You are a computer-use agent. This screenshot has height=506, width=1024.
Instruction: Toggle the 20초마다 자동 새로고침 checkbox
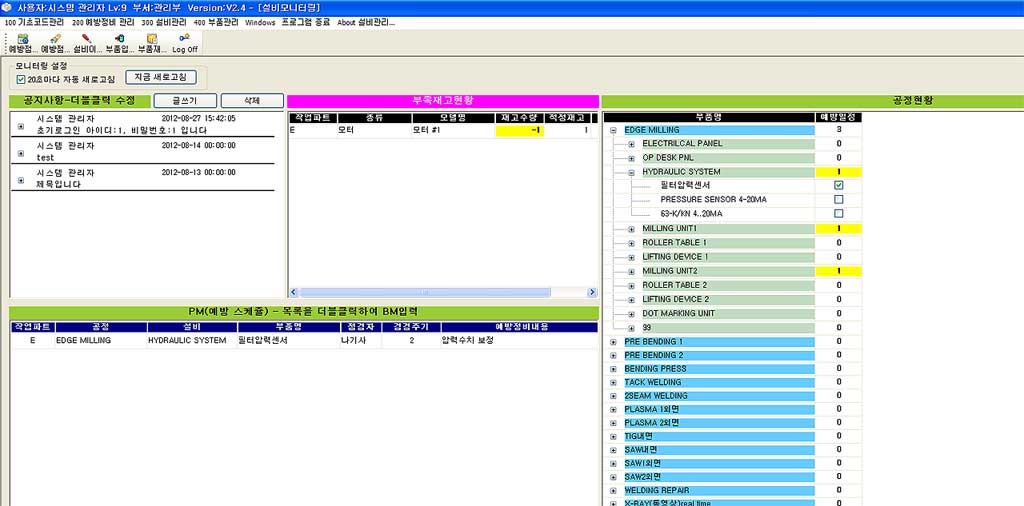click(21, 79)
